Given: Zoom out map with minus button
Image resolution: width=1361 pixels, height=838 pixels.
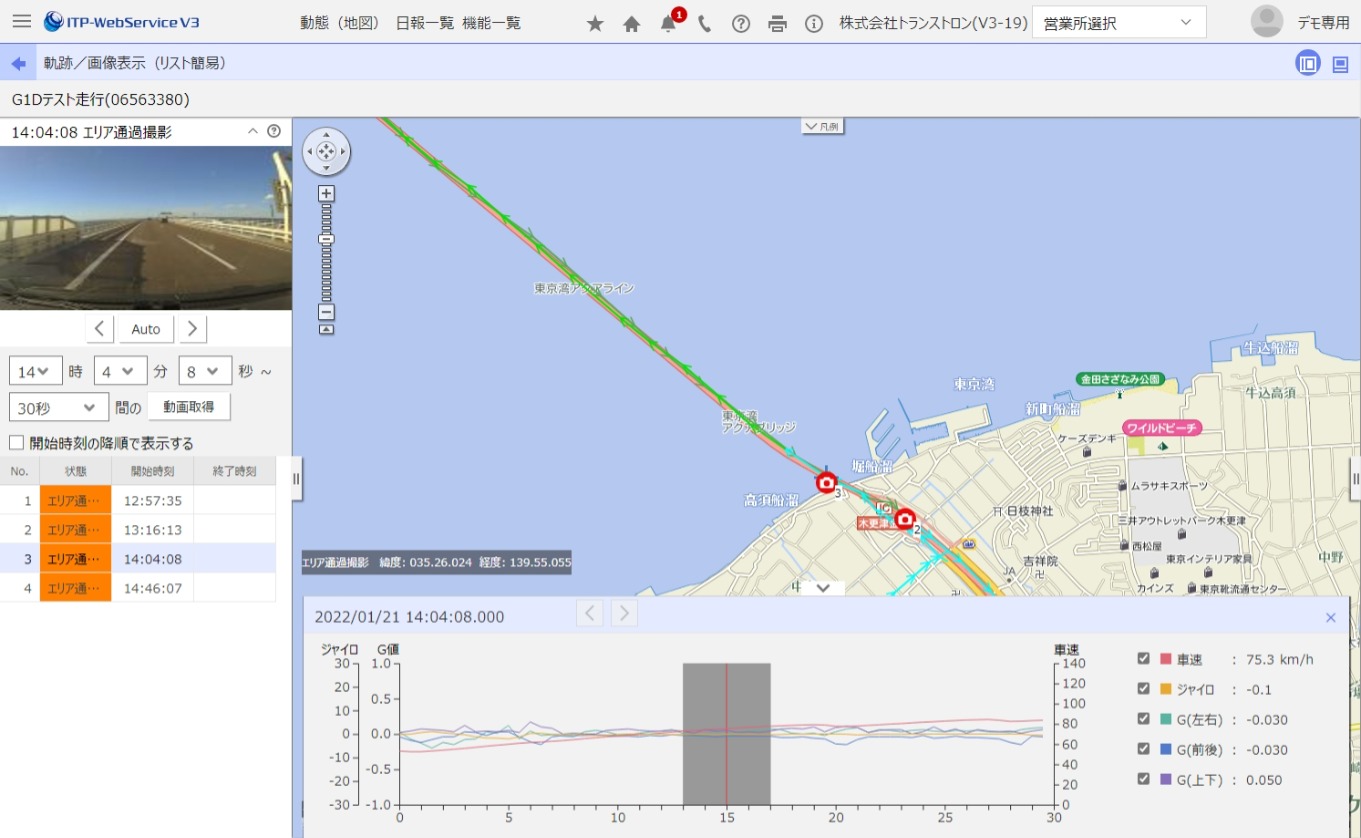Looking at the screenshot, I should point(326,311).
